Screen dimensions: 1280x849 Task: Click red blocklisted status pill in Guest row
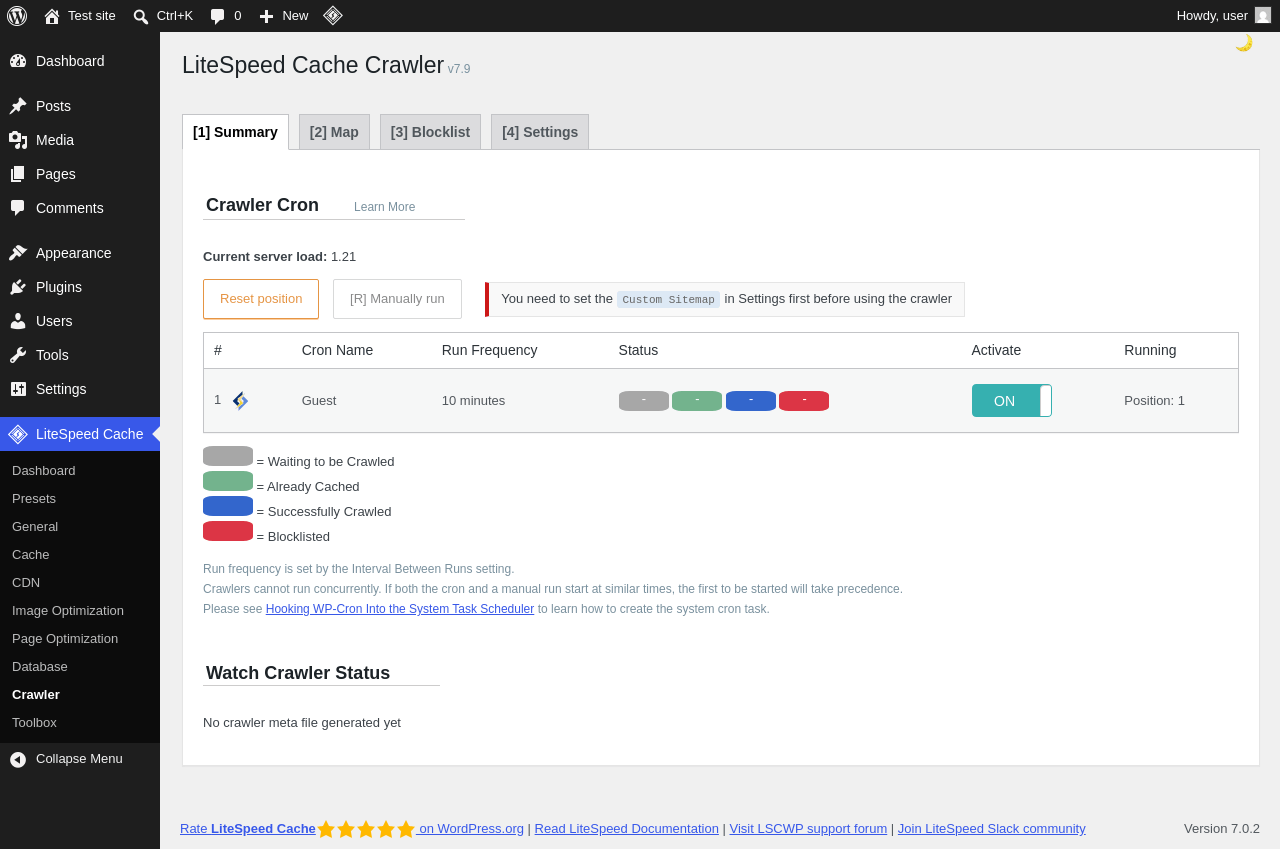click(804, 401)
